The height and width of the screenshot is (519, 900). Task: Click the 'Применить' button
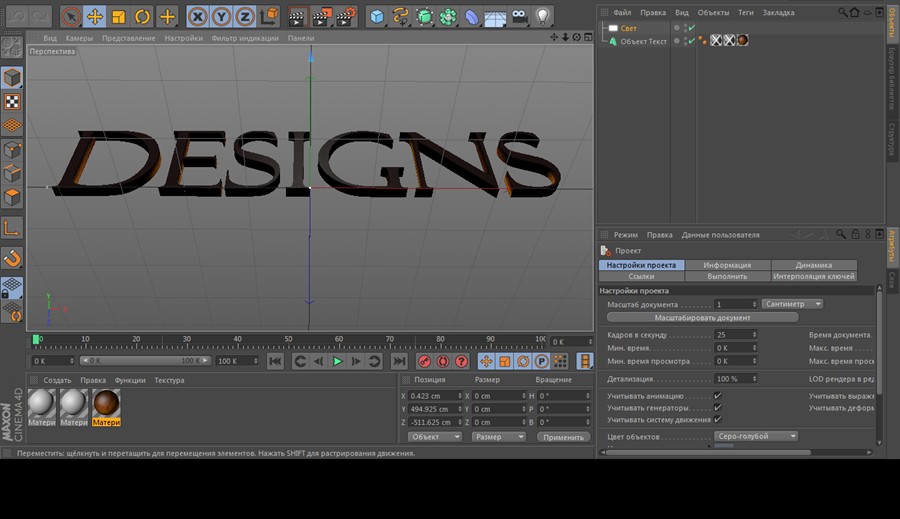point(563,437)
